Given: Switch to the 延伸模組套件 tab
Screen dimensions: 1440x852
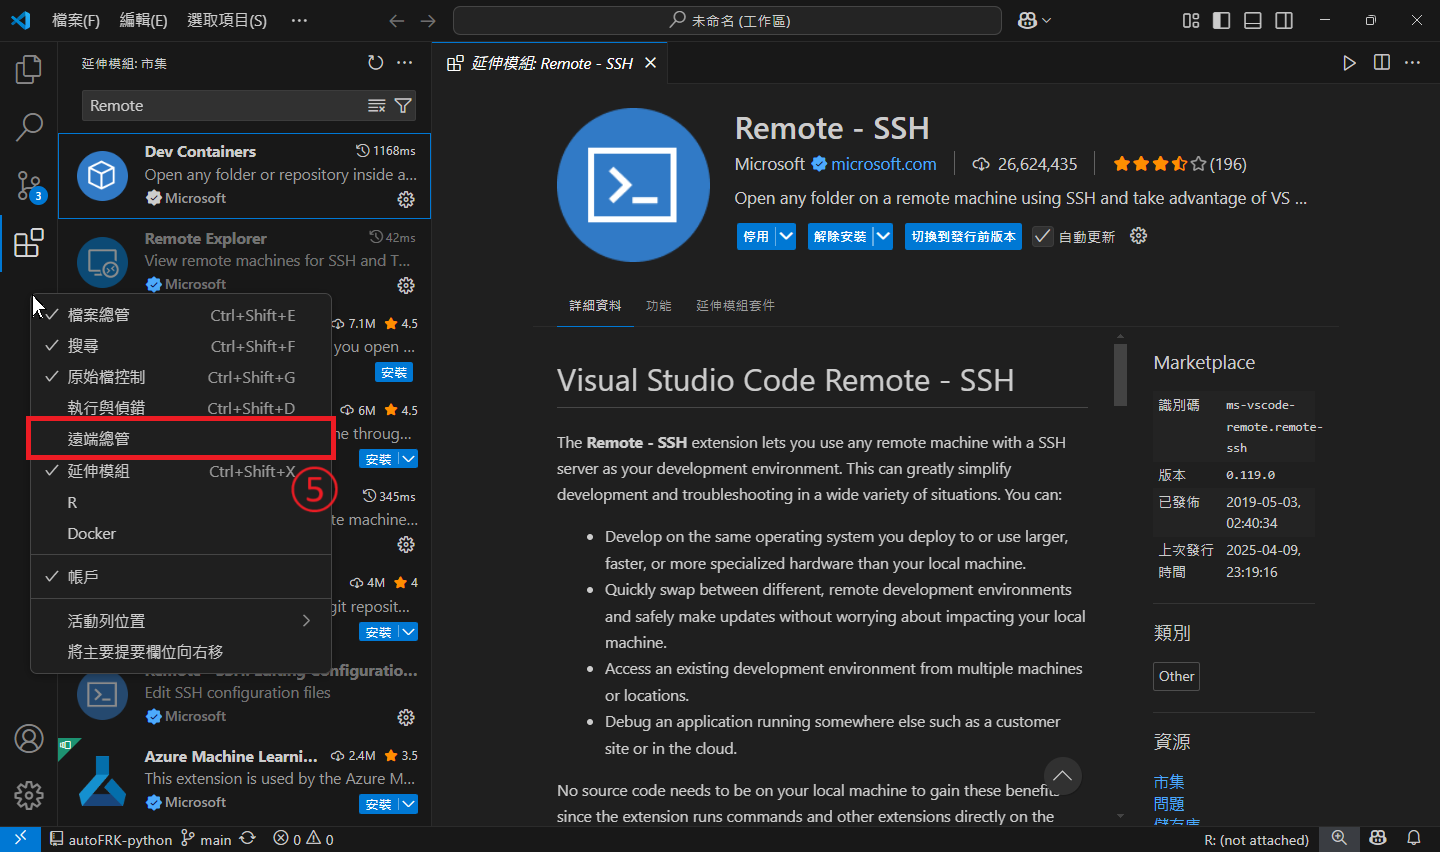Looking at the screenshot, I should 735,306.
